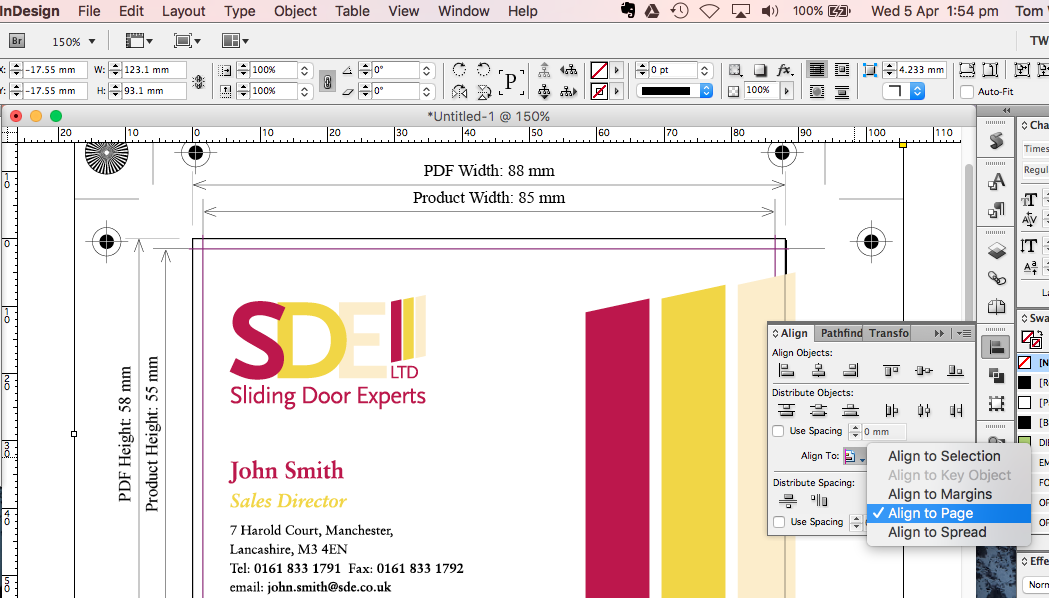The height and width of the screenshot is (598, 1049).
Task: Click the drop shadow icon in control bar
Action: (760, 70)
